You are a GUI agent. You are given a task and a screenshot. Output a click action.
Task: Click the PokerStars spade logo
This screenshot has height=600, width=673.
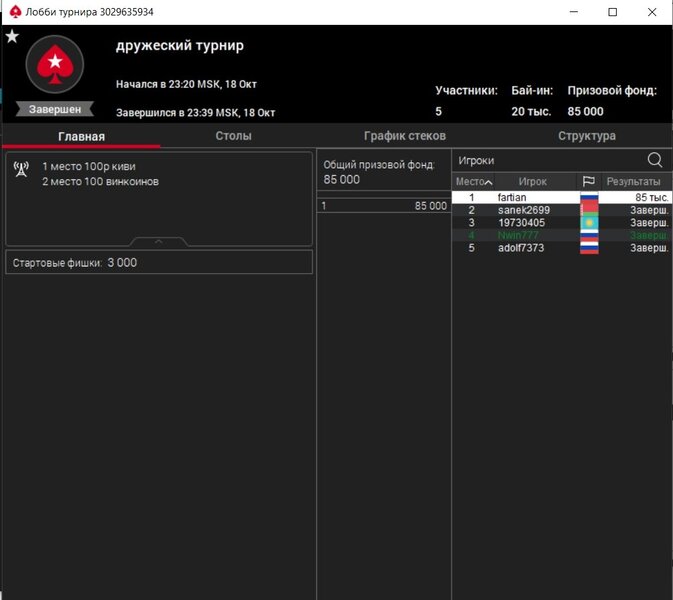[x=54, y=65]
